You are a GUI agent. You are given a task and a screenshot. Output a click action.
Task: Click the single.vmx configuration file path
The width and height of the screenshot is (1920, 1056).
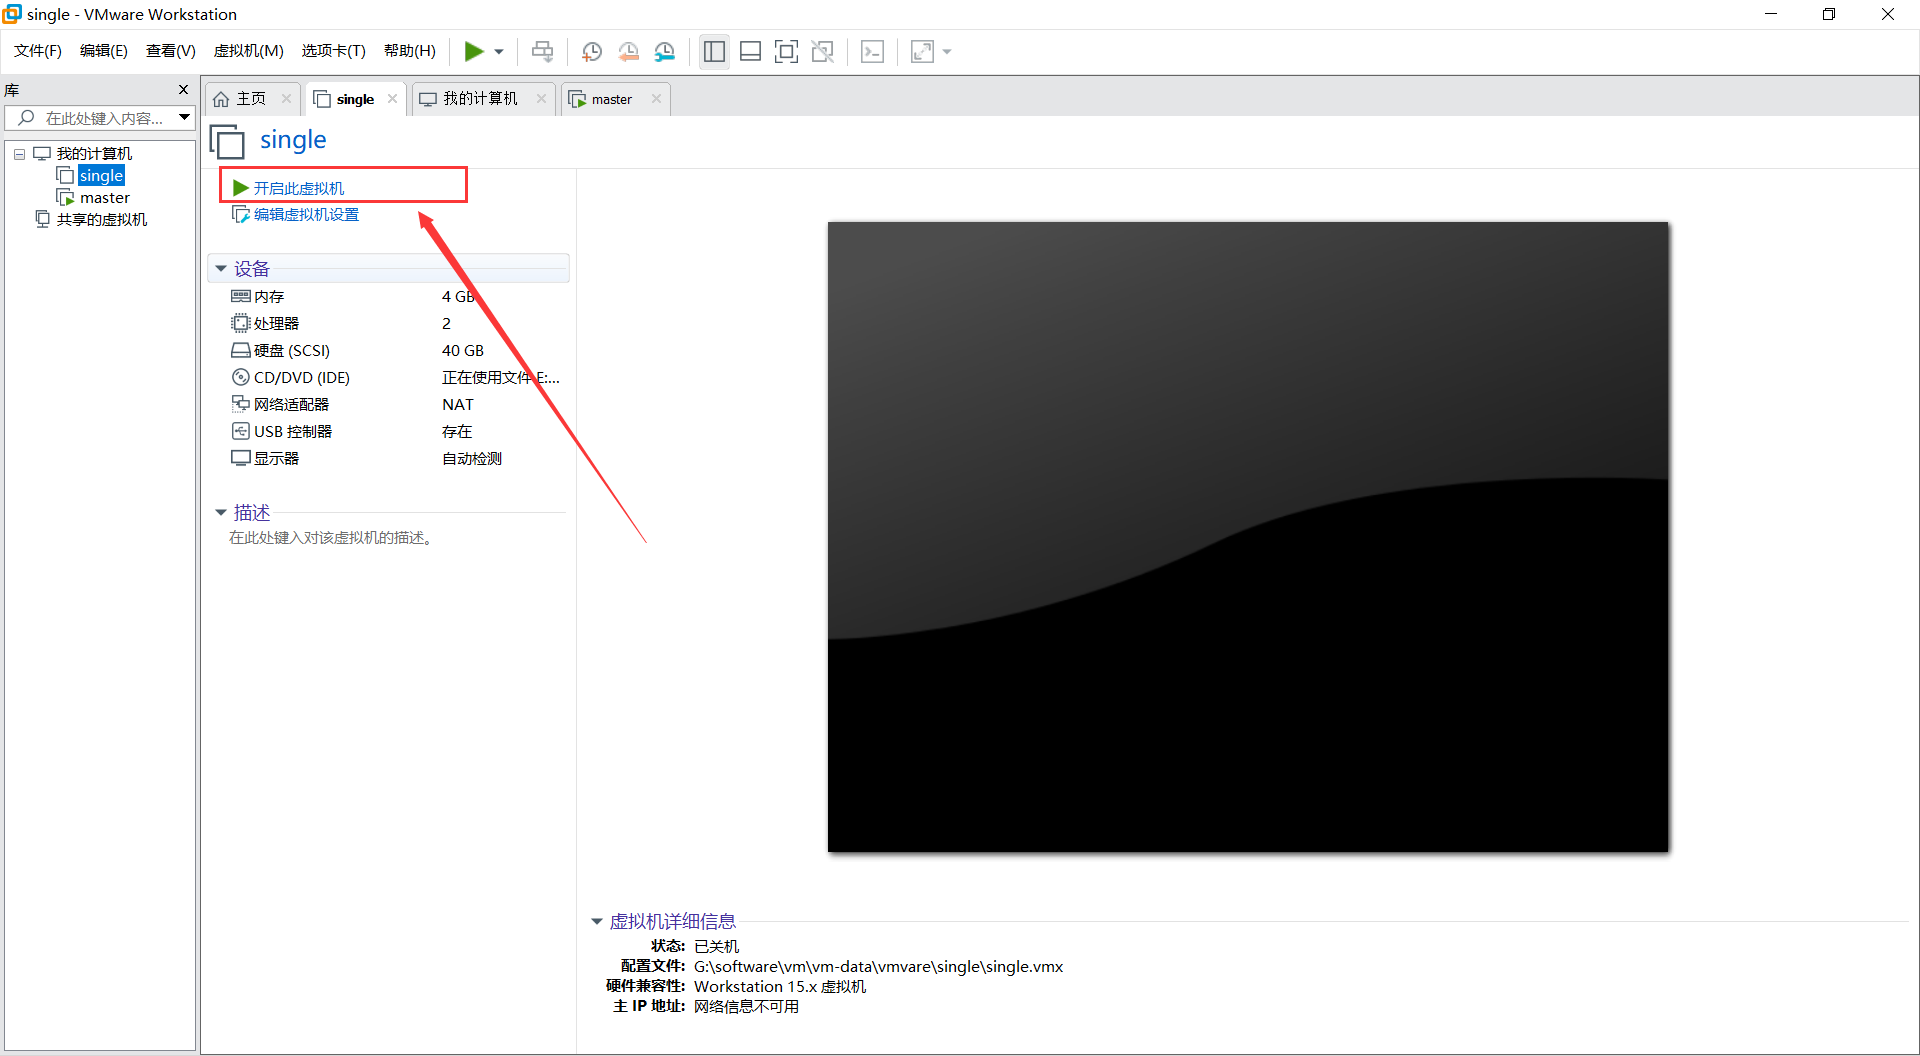[878, 967]
